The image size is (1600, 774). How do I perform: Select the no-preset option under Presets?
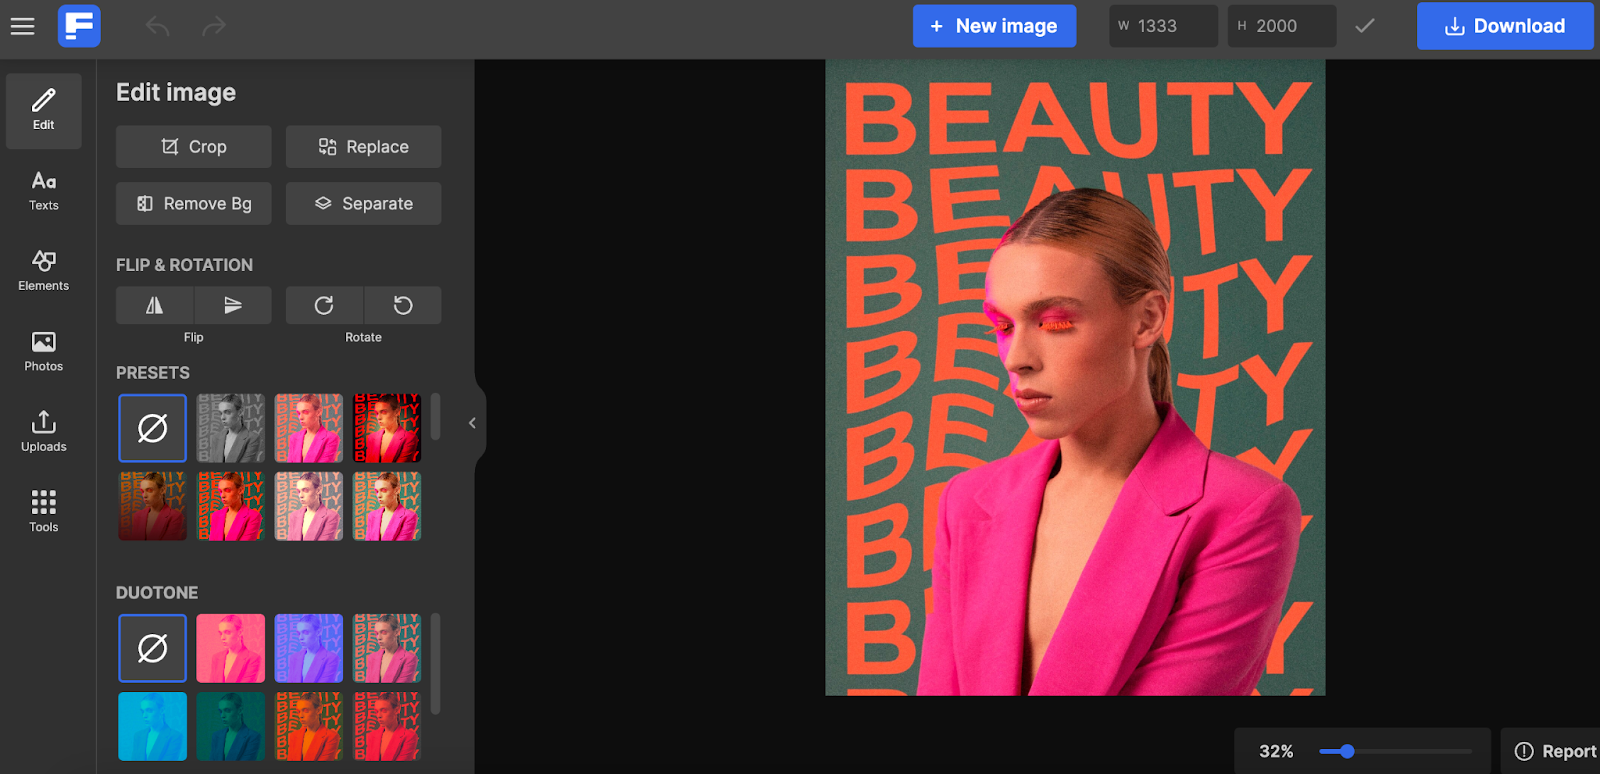pyautogui.click(x=152, y=428)
